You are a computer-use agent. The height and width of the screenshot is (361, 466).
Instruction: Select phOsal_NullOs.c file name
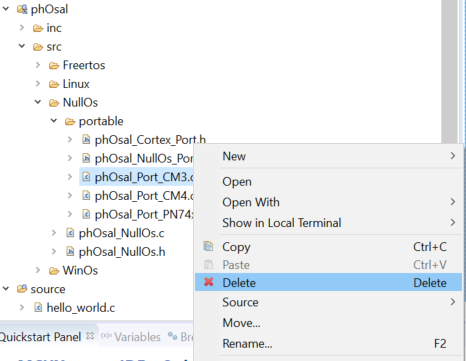(x=121, y=233)
